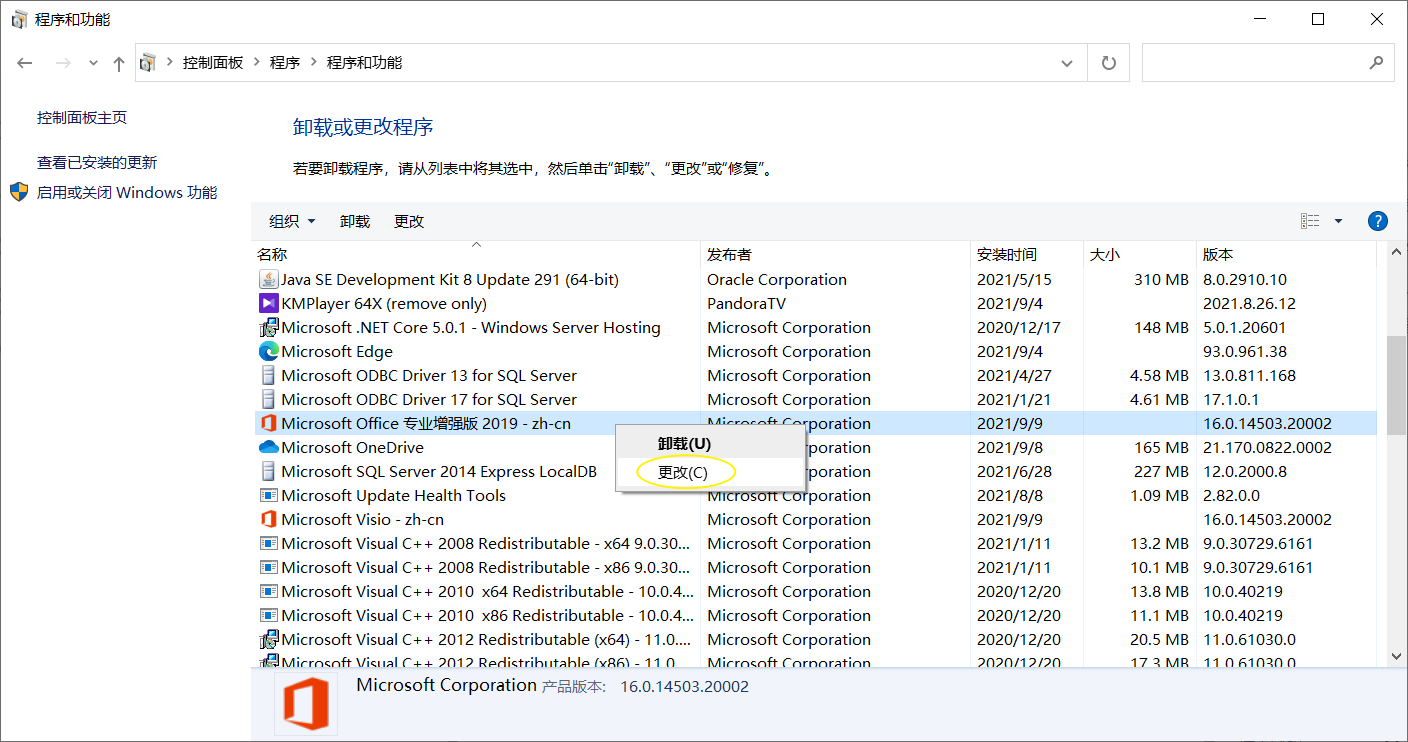Sort by the 版本 column header
The width and height of the screenshot is (1408, 742).
coord(1286,255)
